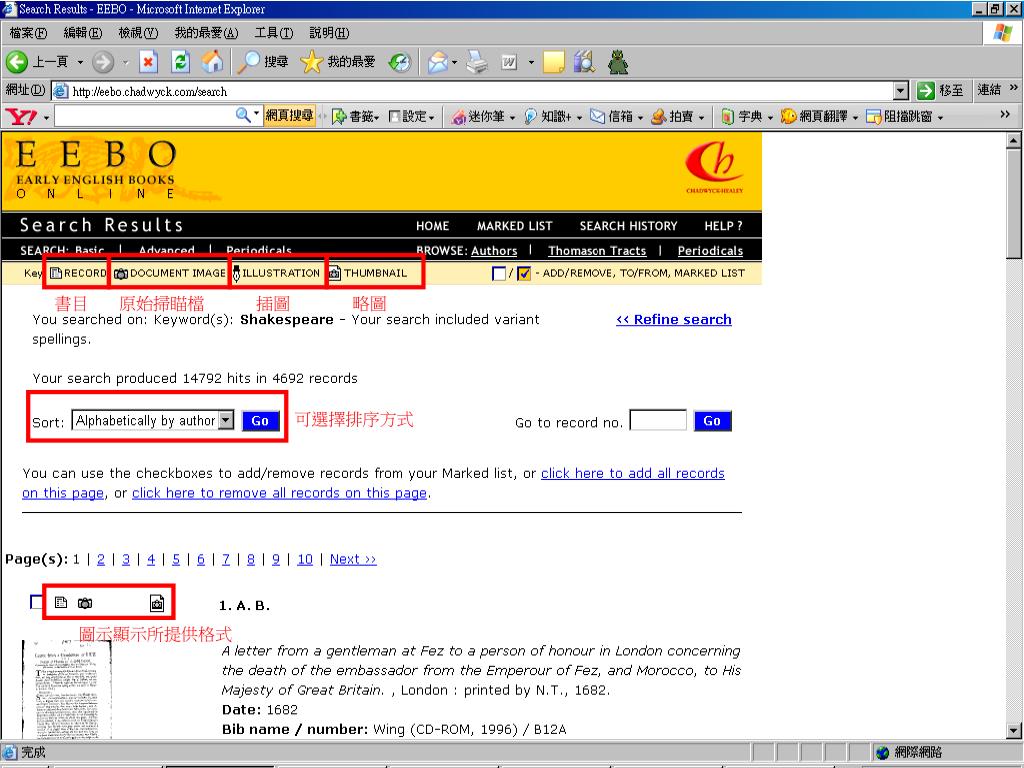Click the Next >> page link
Image resolution: width=1024 pixels, height=768 pixels.
pyautogui.click(x=353, y=559)
